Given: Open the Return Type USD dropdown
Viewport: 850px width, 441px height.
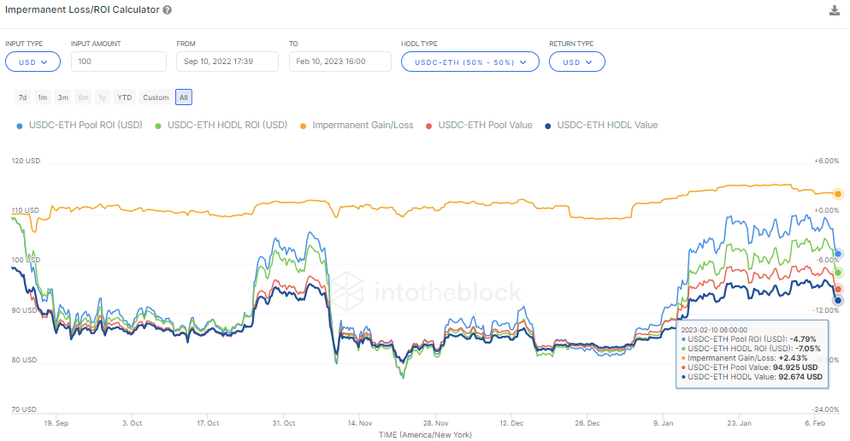Looking at the screenshot, I should [577, 62].
